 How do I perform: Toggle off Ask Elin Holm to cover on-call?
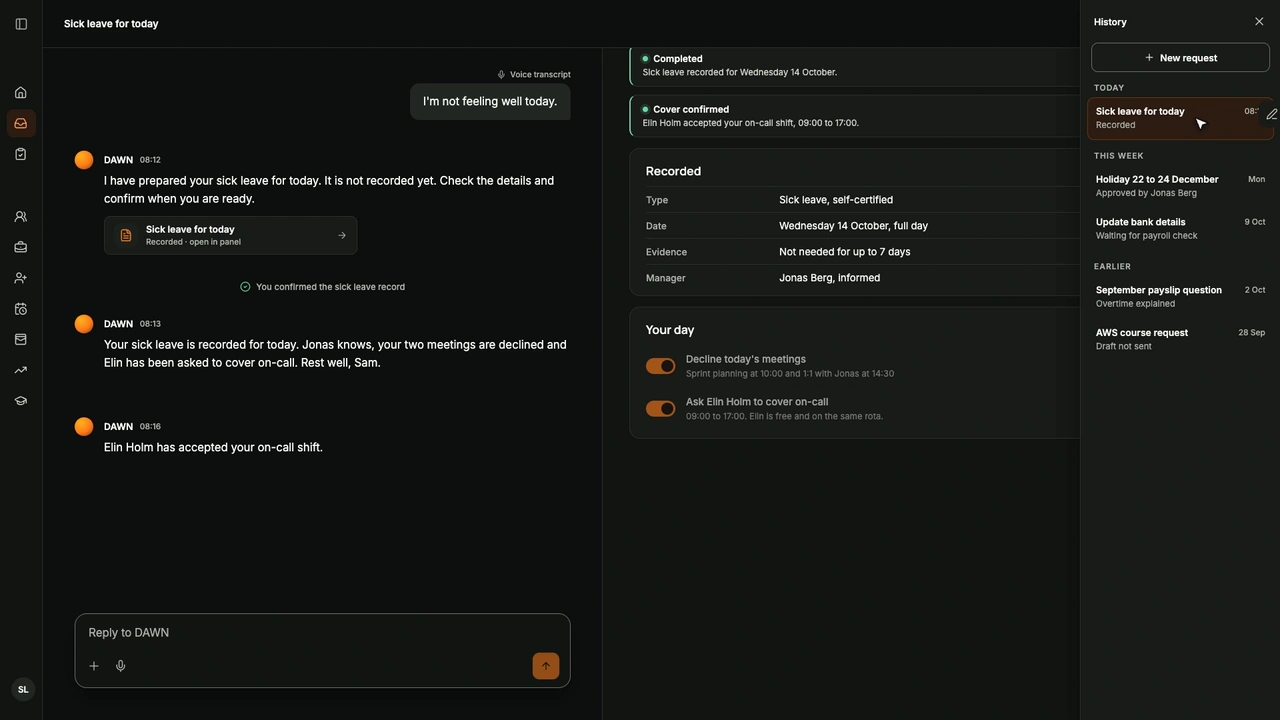coord(660,409)
